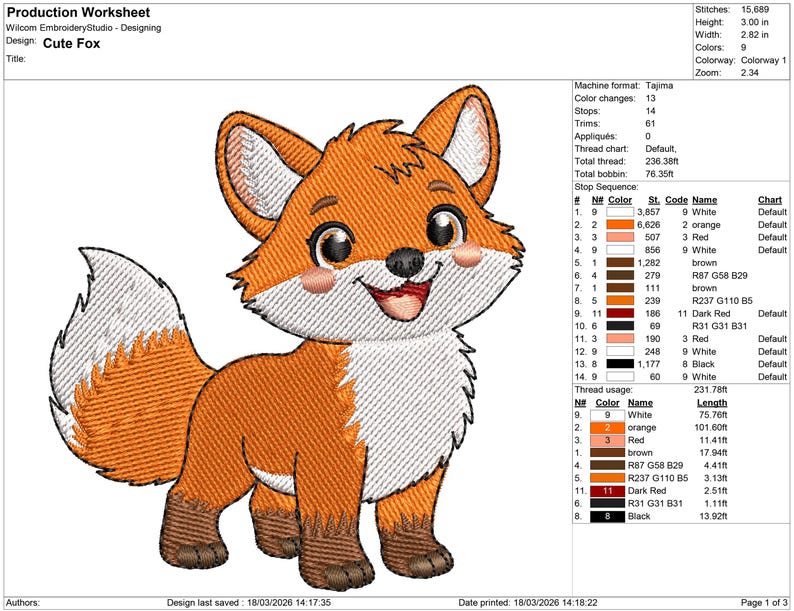Click the Dark Red swatch numbered 11 in thread usage

[607, 491]
